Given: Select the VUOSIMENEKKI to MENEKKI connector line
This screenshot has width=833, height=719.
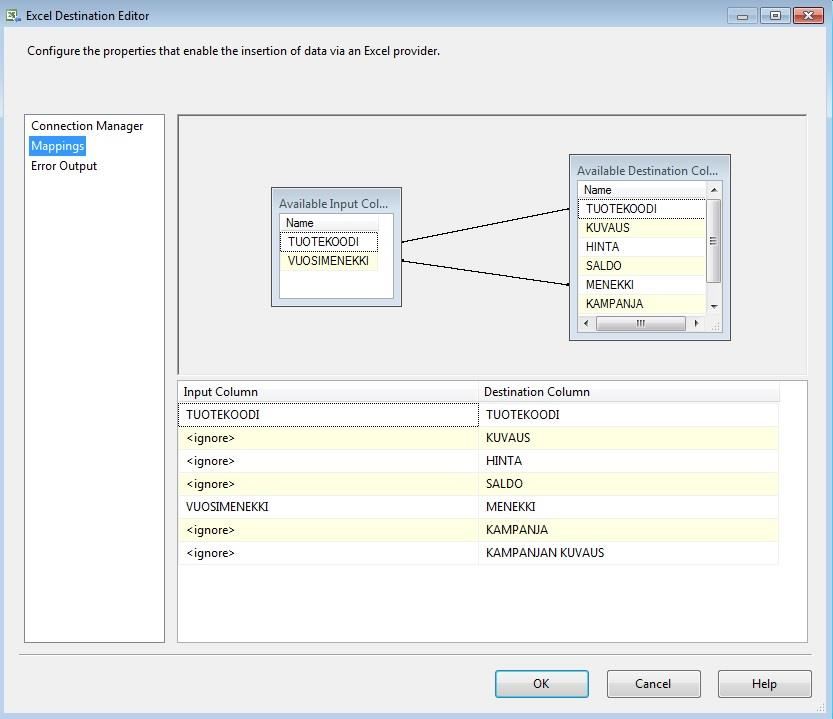Looking at the screenshot, I should pos(486,273).
